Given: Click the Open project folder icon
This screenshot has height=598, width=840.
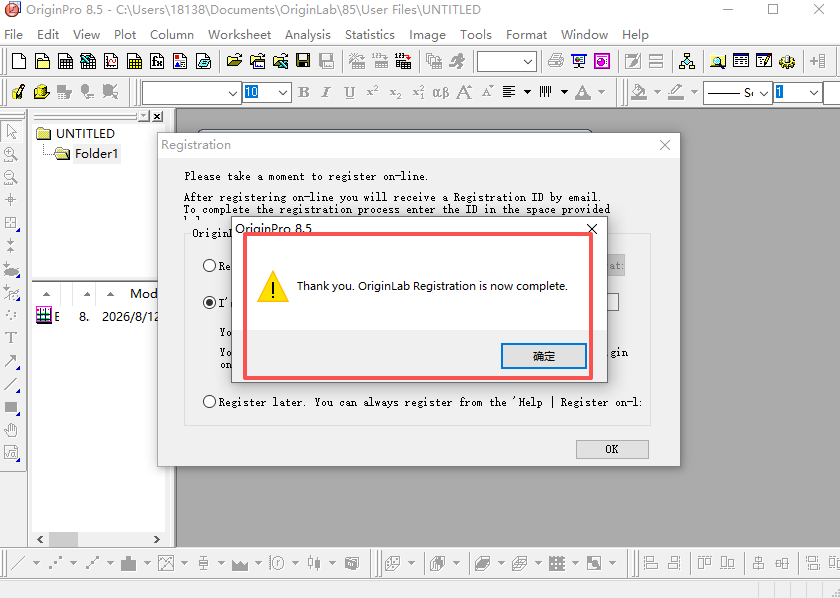Looking at the screenshot, I should point(234,61).
